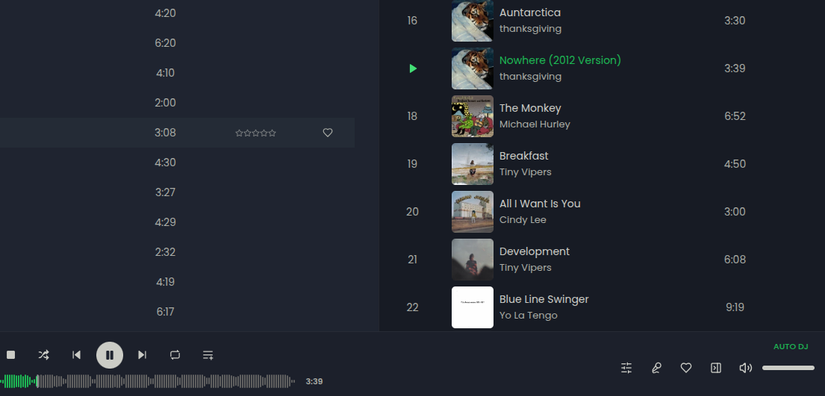This screenshot has width=825, height=396.
Task: Open the equalizer settings icon
Action: point(626,368)
